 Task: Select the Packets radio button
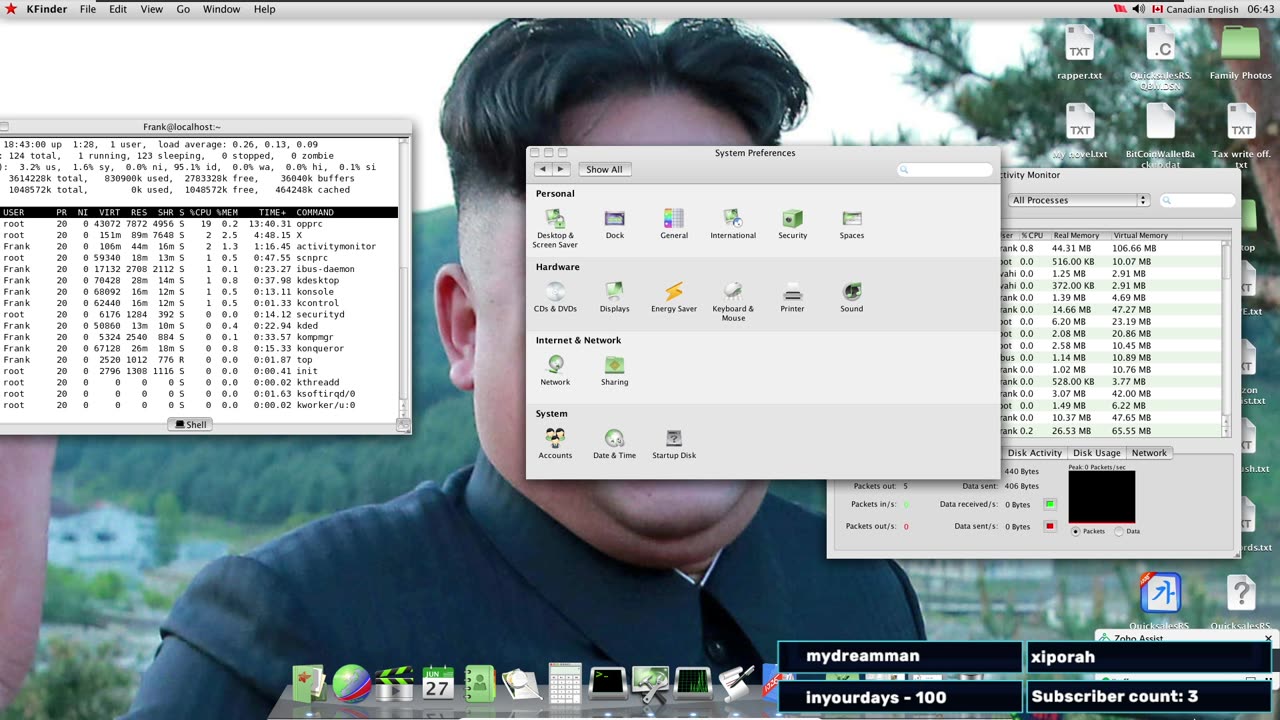(1076, 531)
